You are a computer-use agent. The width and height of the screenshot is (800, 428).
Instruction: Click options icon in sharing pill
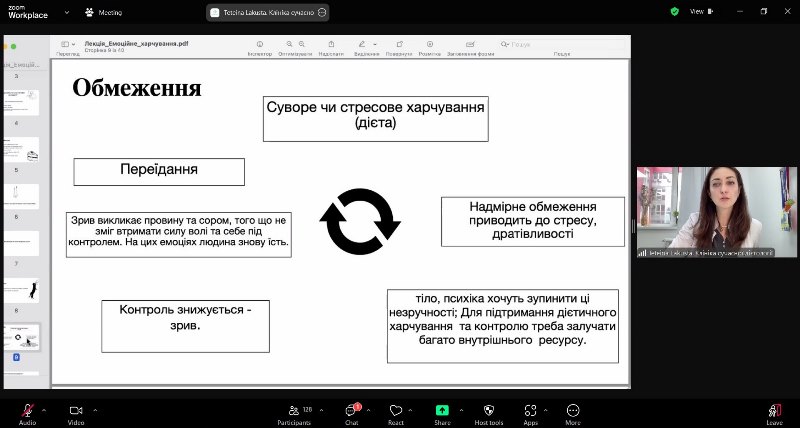pos(322,13)
